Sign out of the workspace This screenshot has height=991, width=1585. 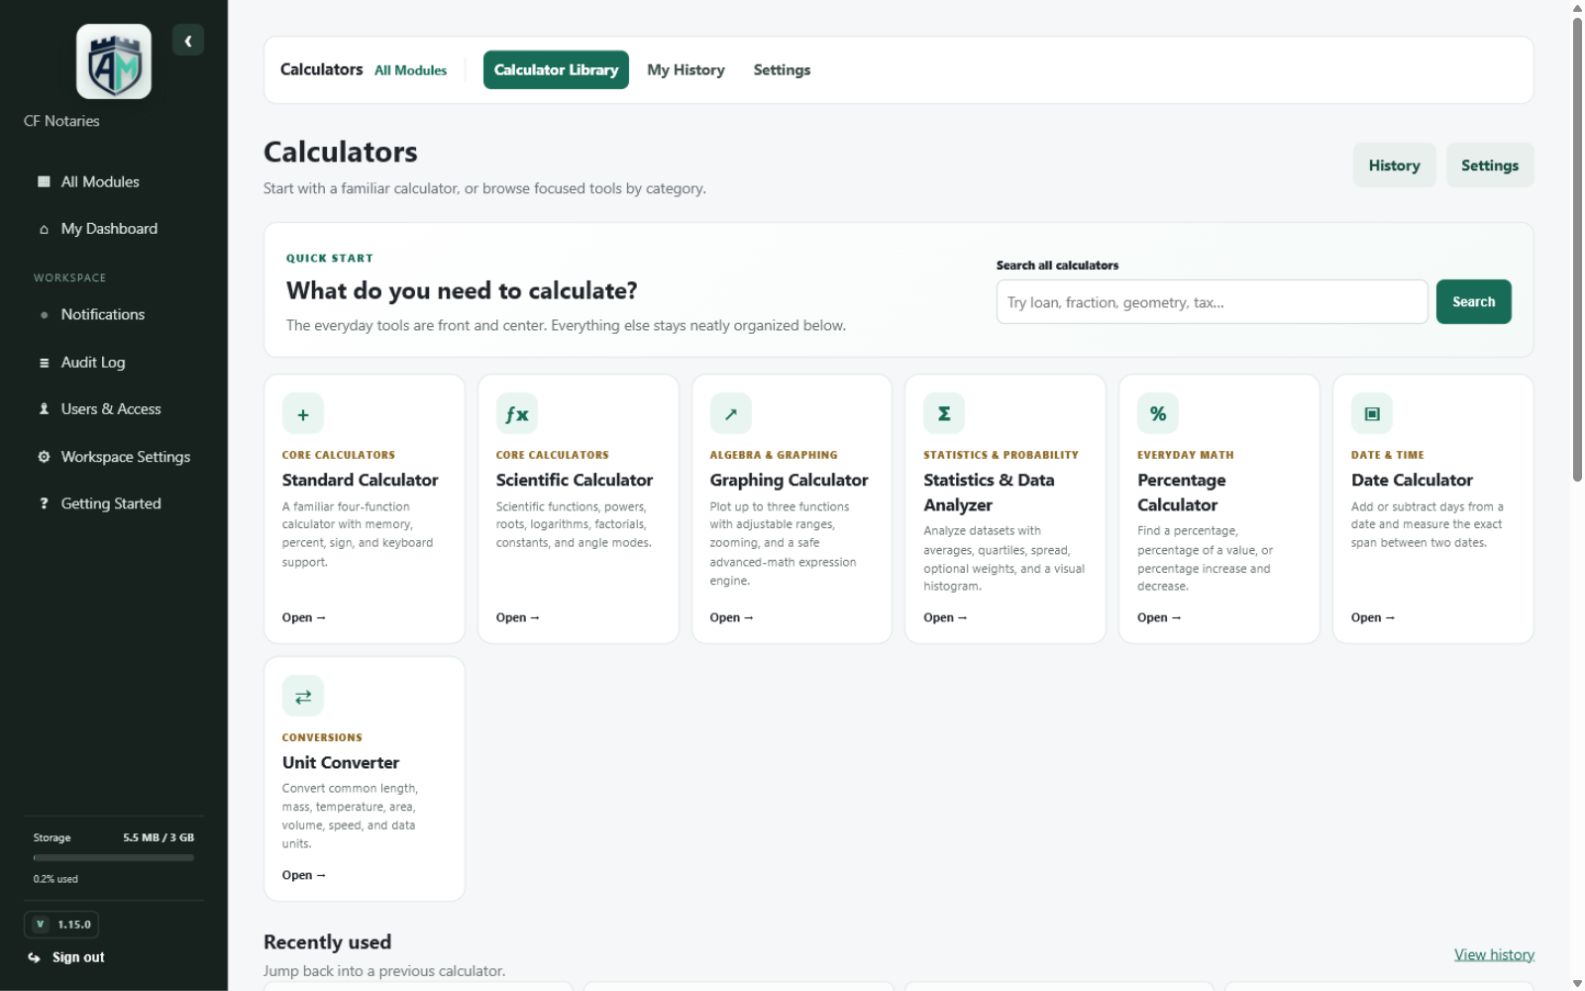click(78, 957)
